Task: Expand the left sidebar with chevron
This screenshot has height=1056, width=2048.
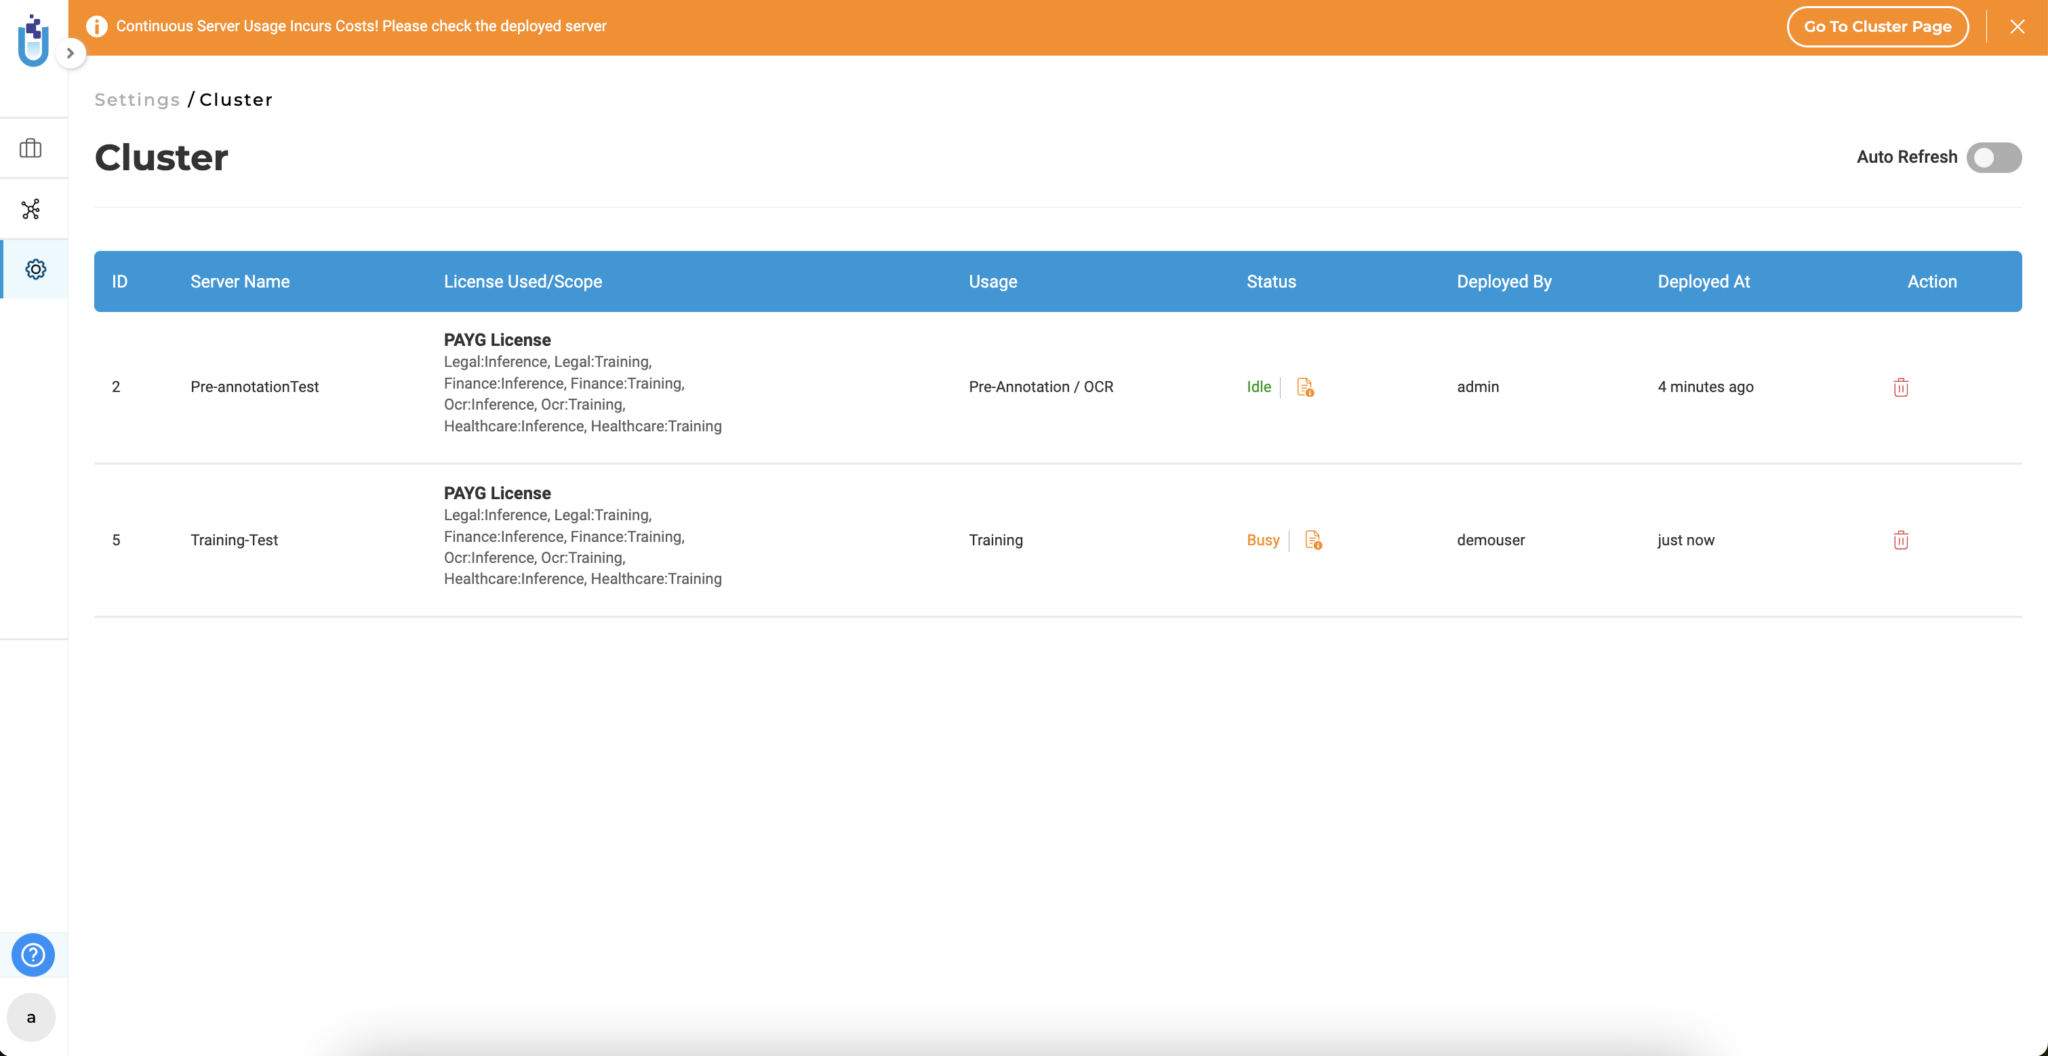Action: 70,53
